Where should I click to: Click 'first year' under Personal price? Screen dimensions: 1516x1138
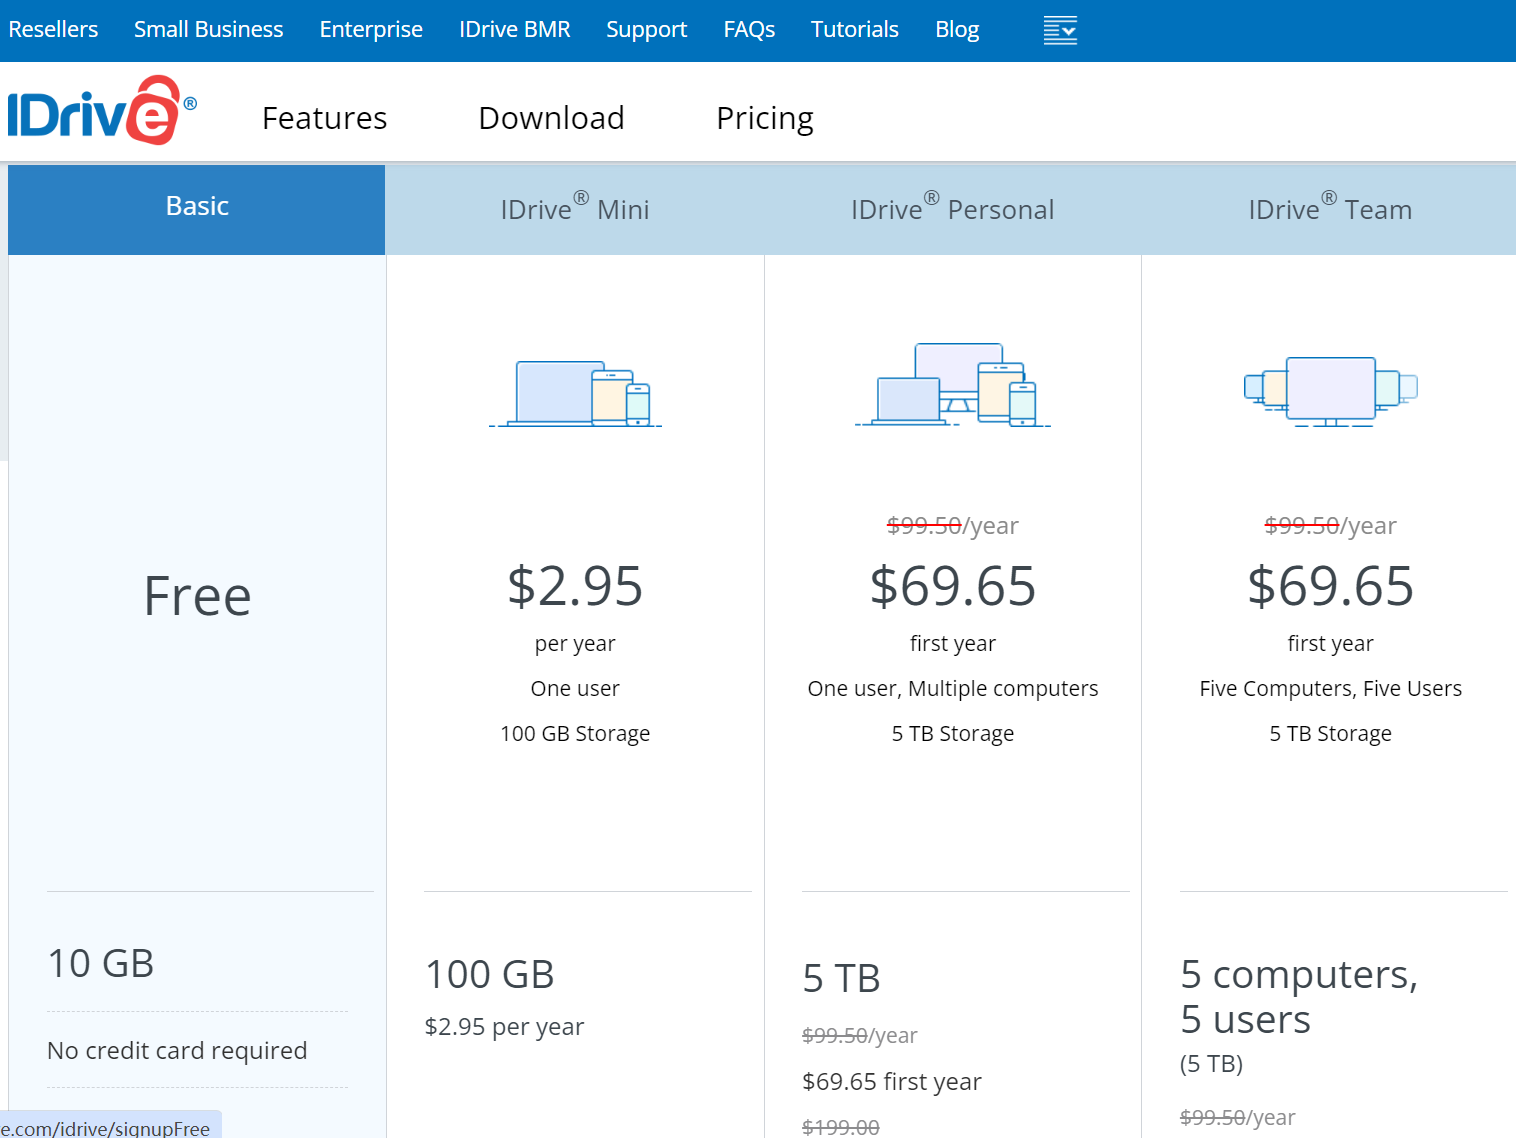pyautogui.click(x=953, y=643)
